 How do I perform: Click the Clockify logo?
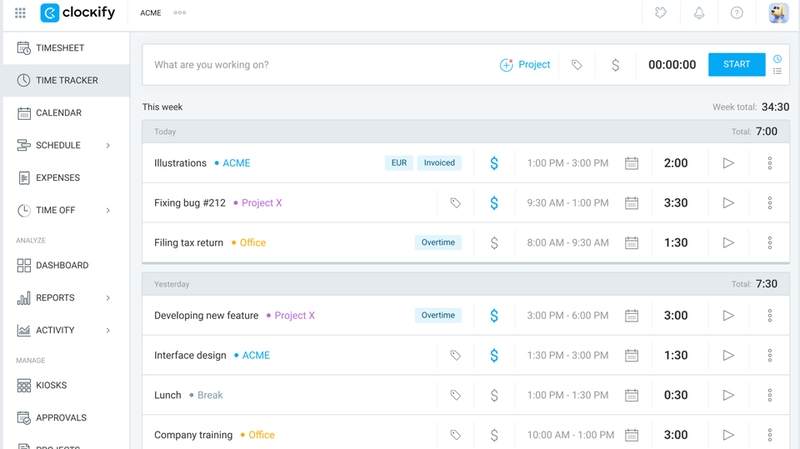[x=78, y=13]
